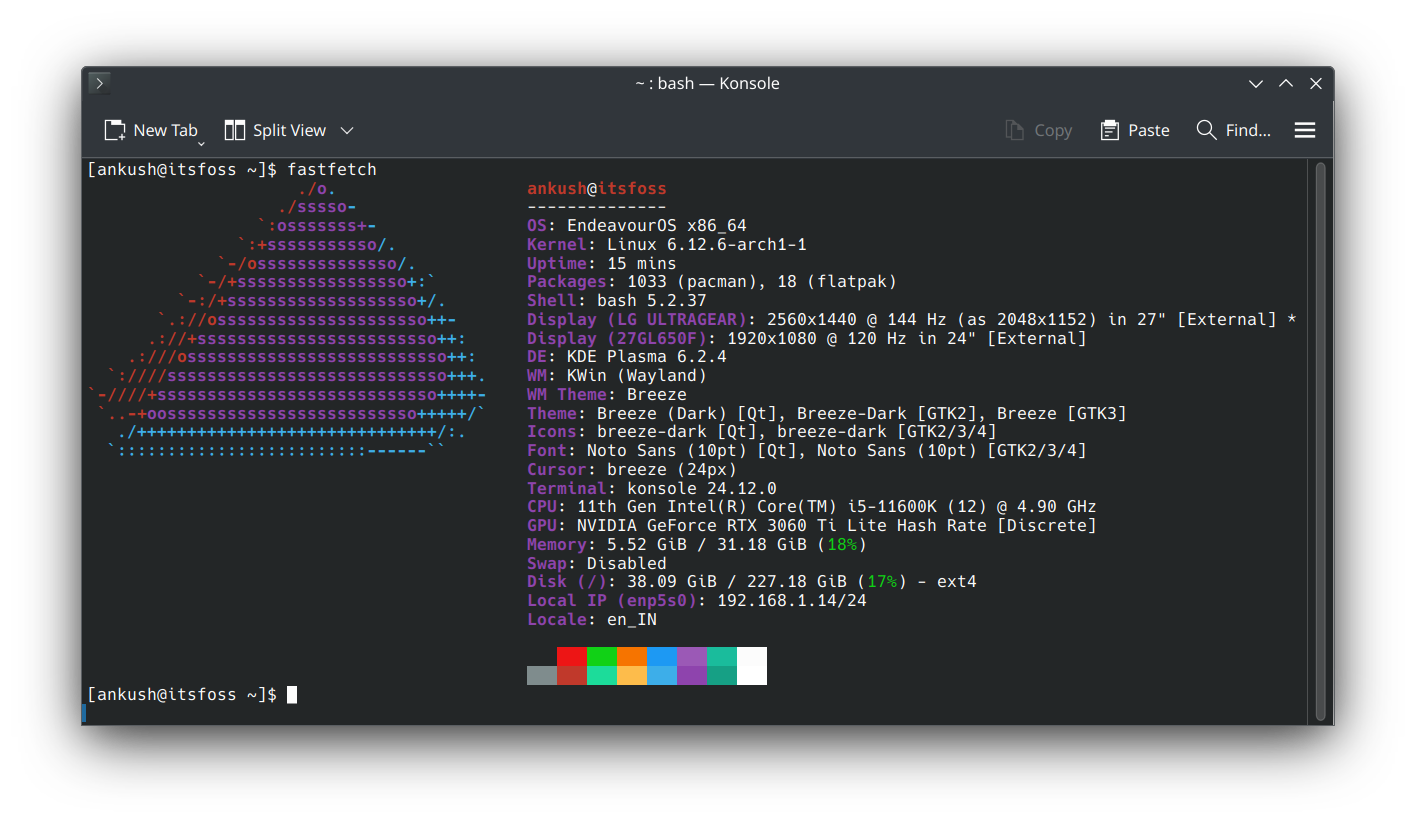Click the orange swatch in top row
1416x822 pixels.
pos(632,656)
